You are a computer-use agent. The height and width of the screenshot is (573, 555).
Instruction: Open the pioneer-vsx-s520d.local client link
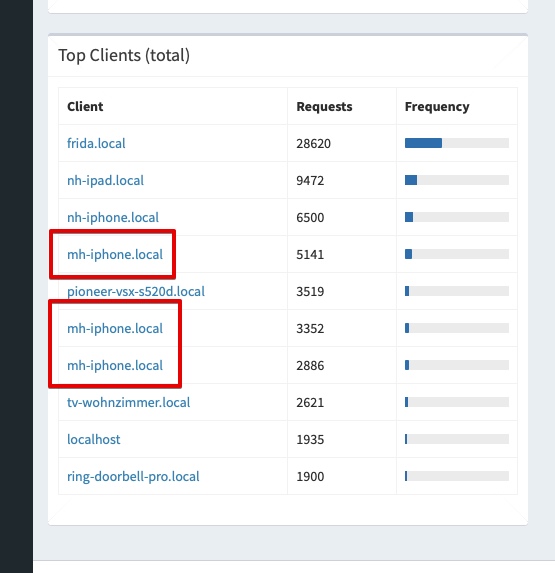[x=136, y=291]
